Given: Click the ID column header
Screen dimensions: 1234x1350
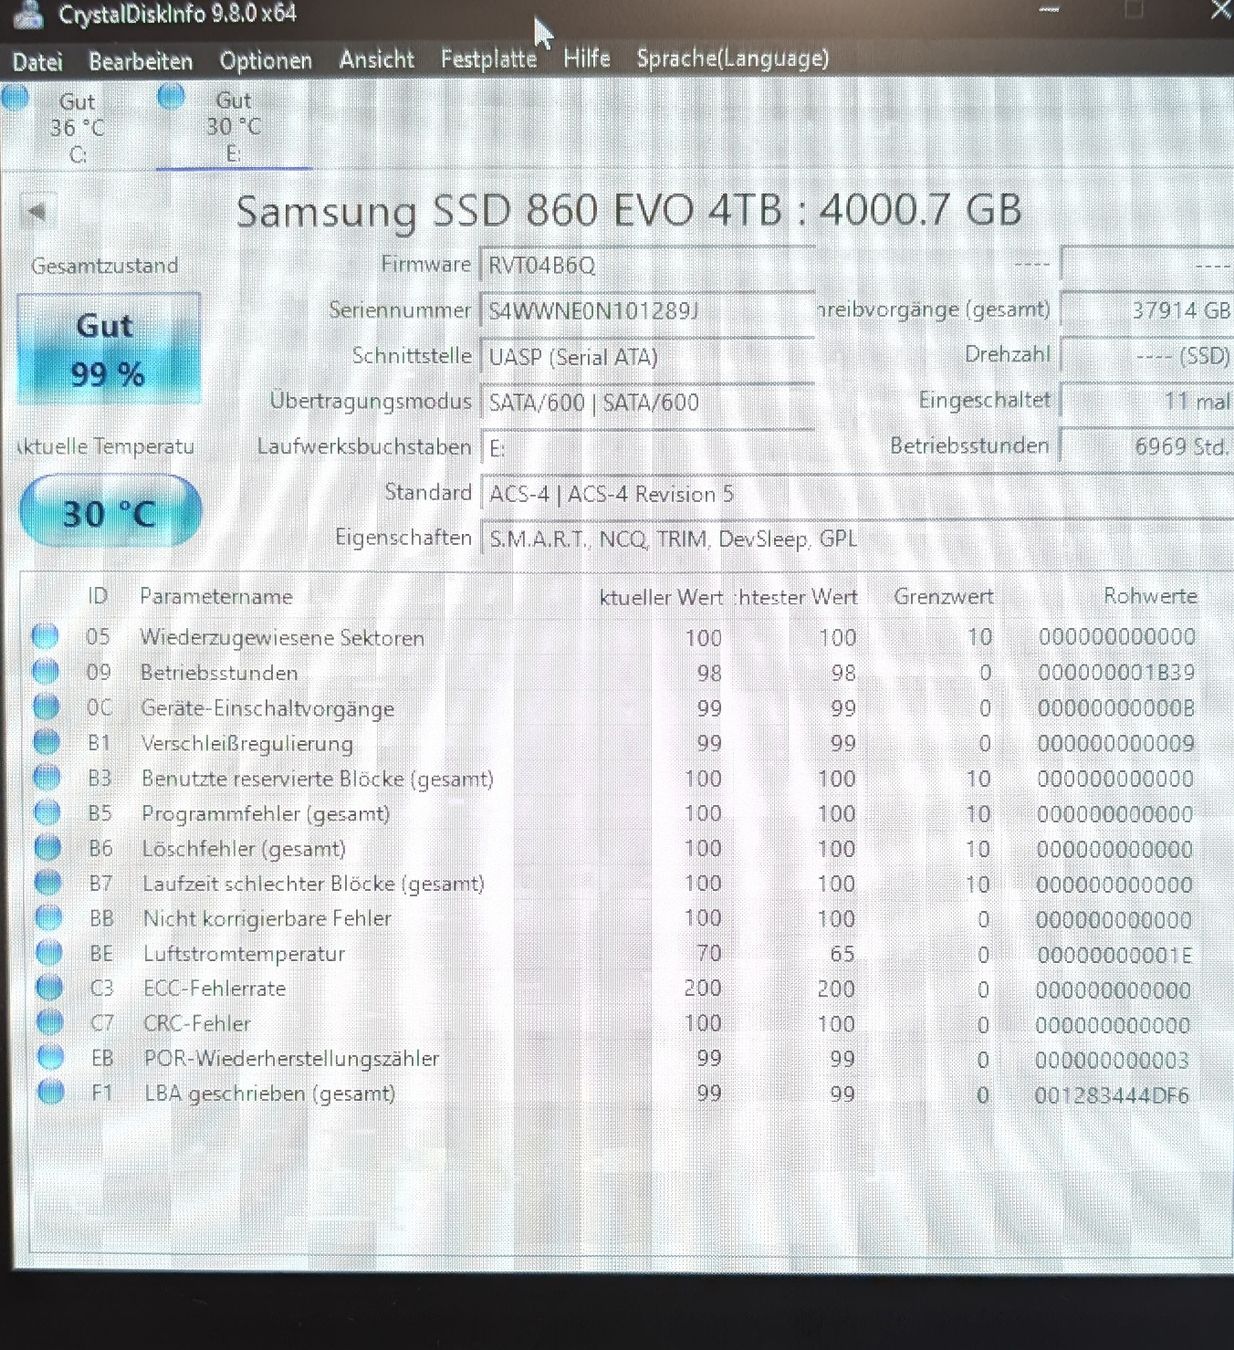Looking at the screenshot, I should (97, 596).
